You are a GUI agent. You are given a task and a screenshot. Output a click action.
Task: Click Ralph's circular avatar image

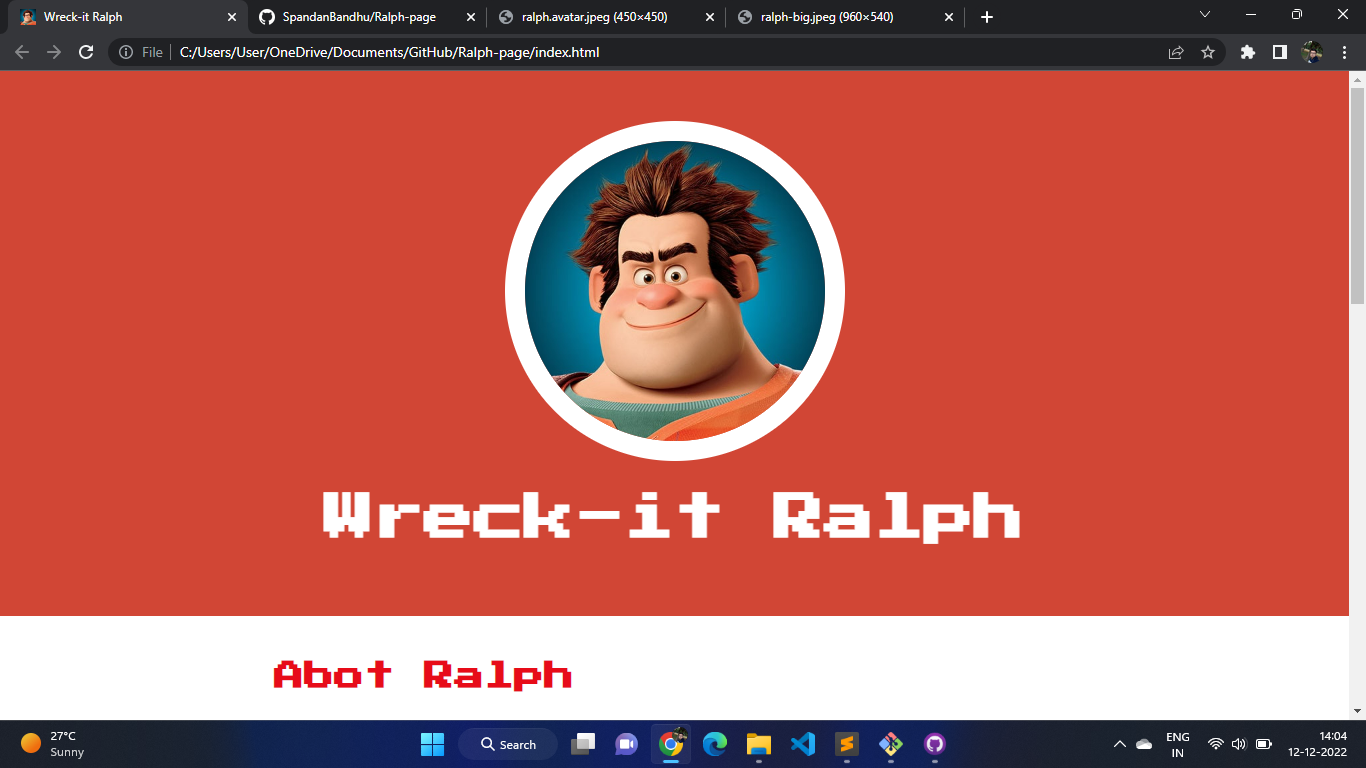point(675,290)
